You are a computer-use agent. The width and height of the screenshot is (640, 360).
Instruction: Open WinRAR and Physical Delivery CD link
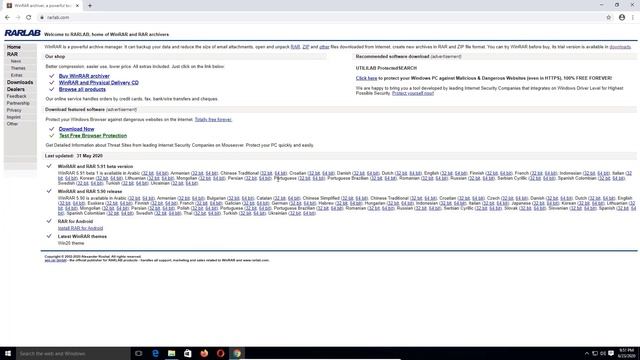[x=99, y=82]
